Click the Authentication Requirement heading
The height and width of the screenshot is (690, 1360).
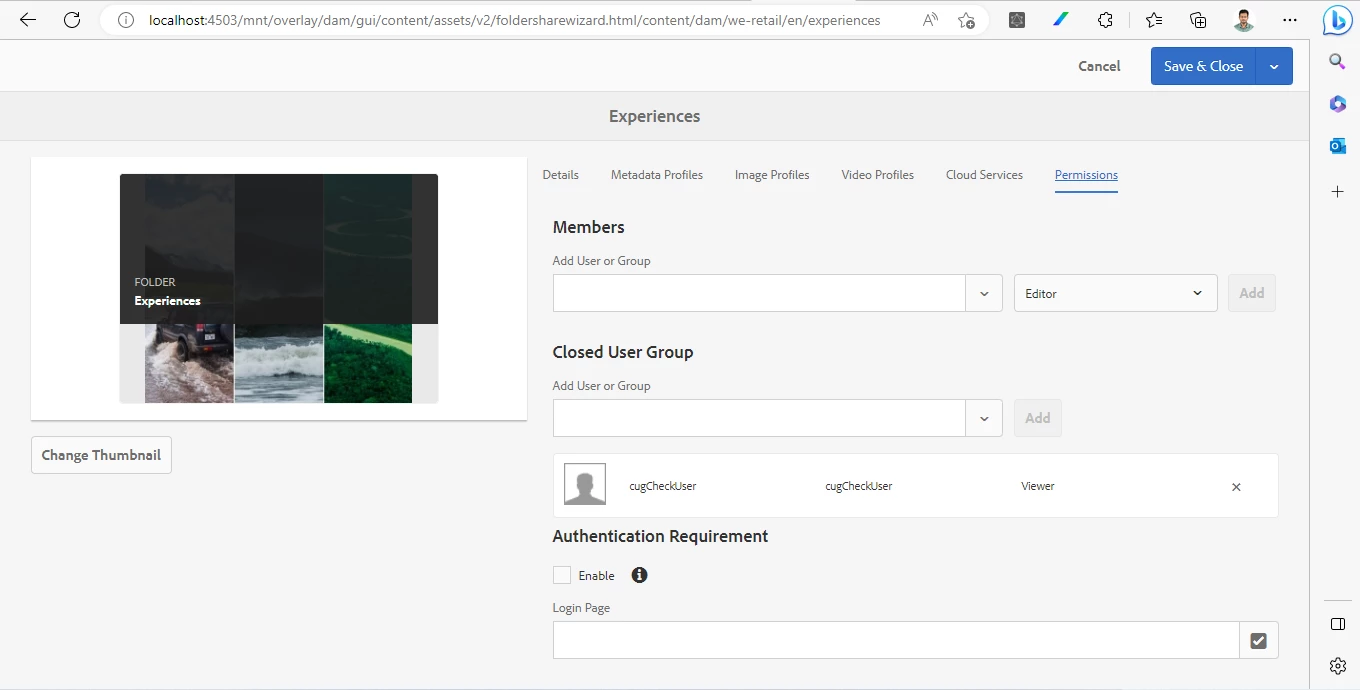[660, 536]
